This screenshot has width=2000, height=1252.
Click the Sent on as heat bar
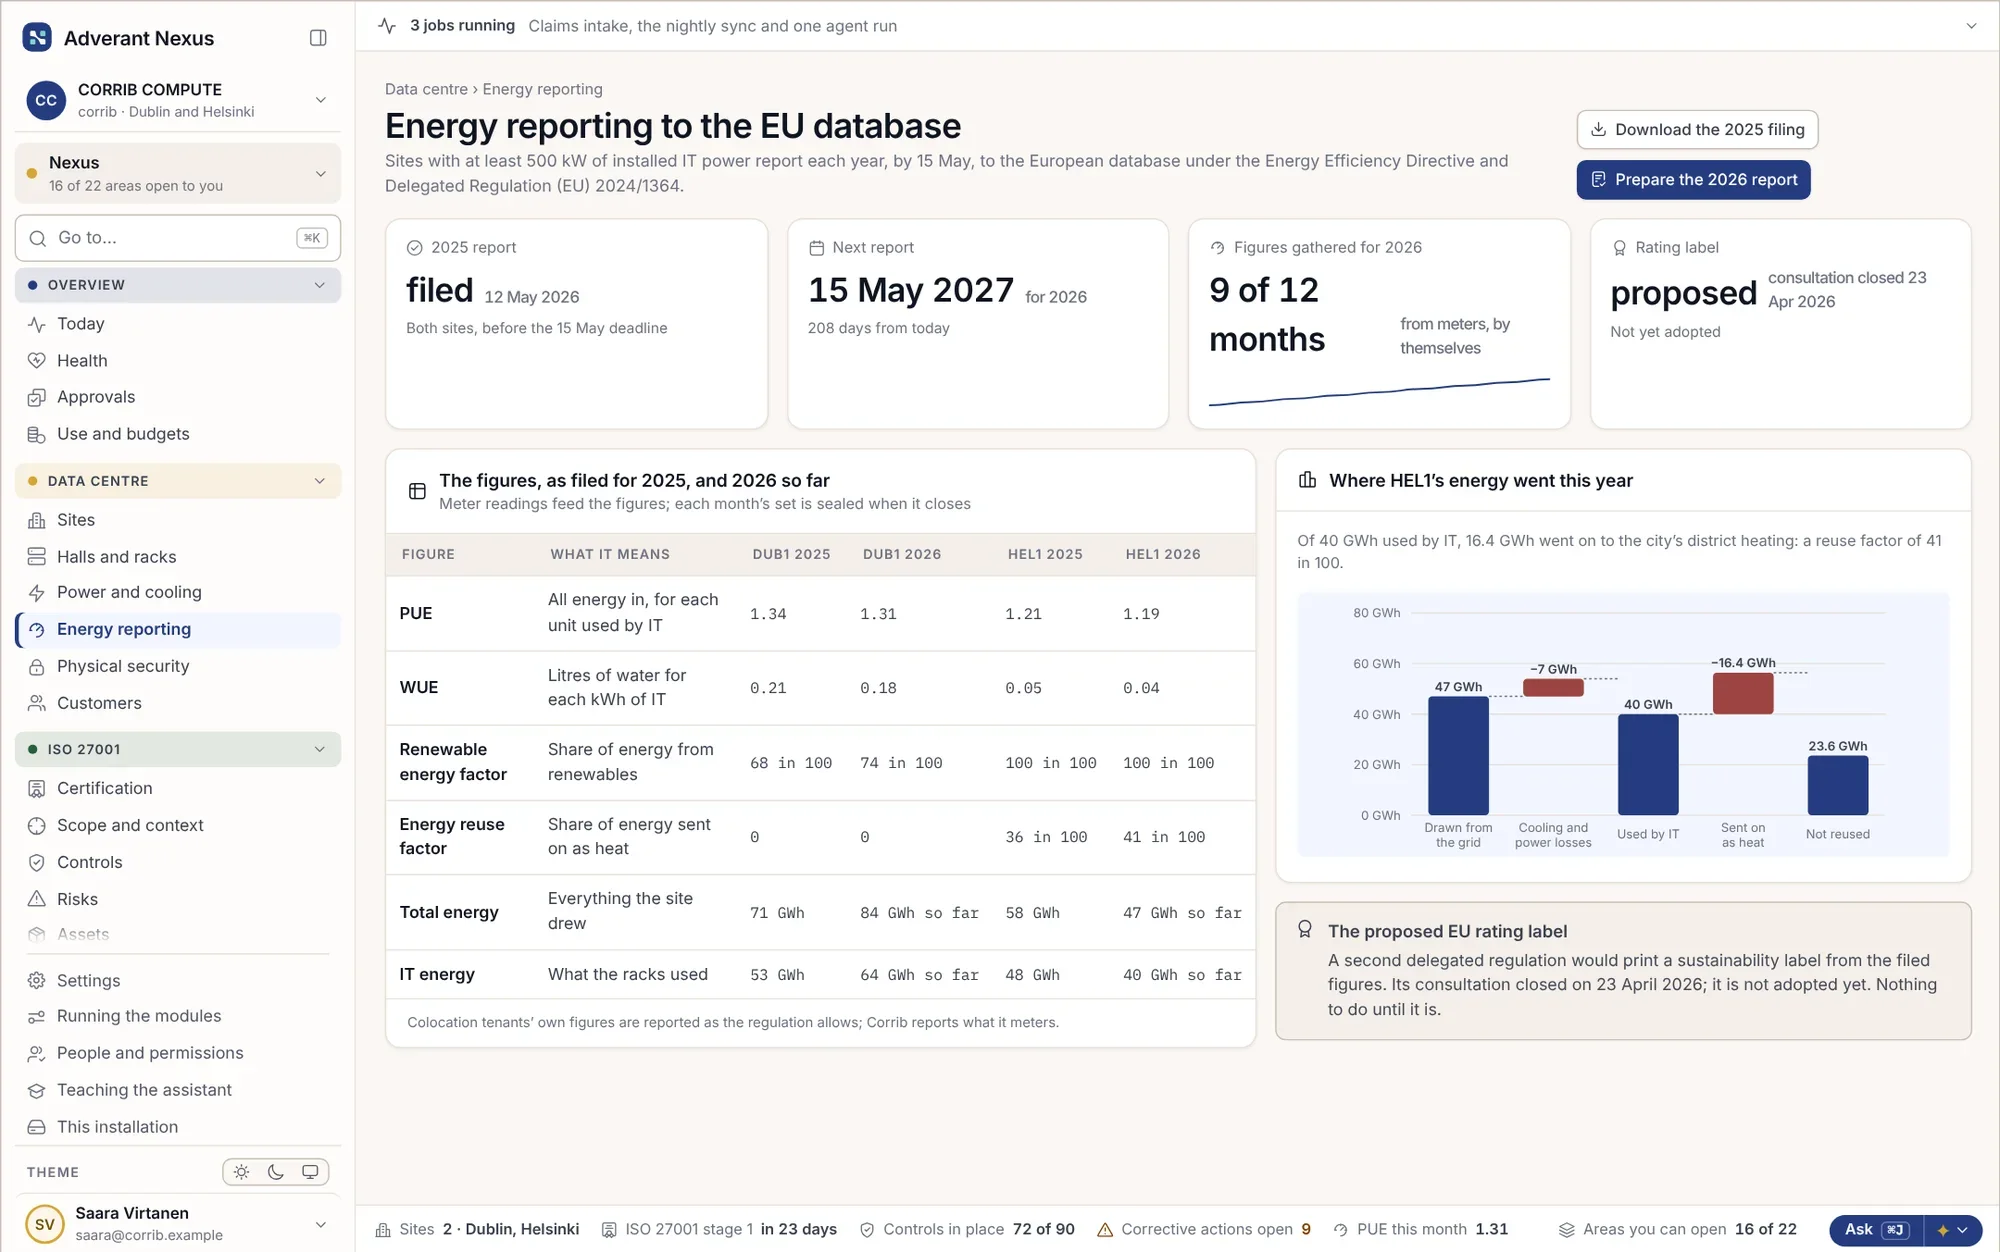tap(1742, 693)
